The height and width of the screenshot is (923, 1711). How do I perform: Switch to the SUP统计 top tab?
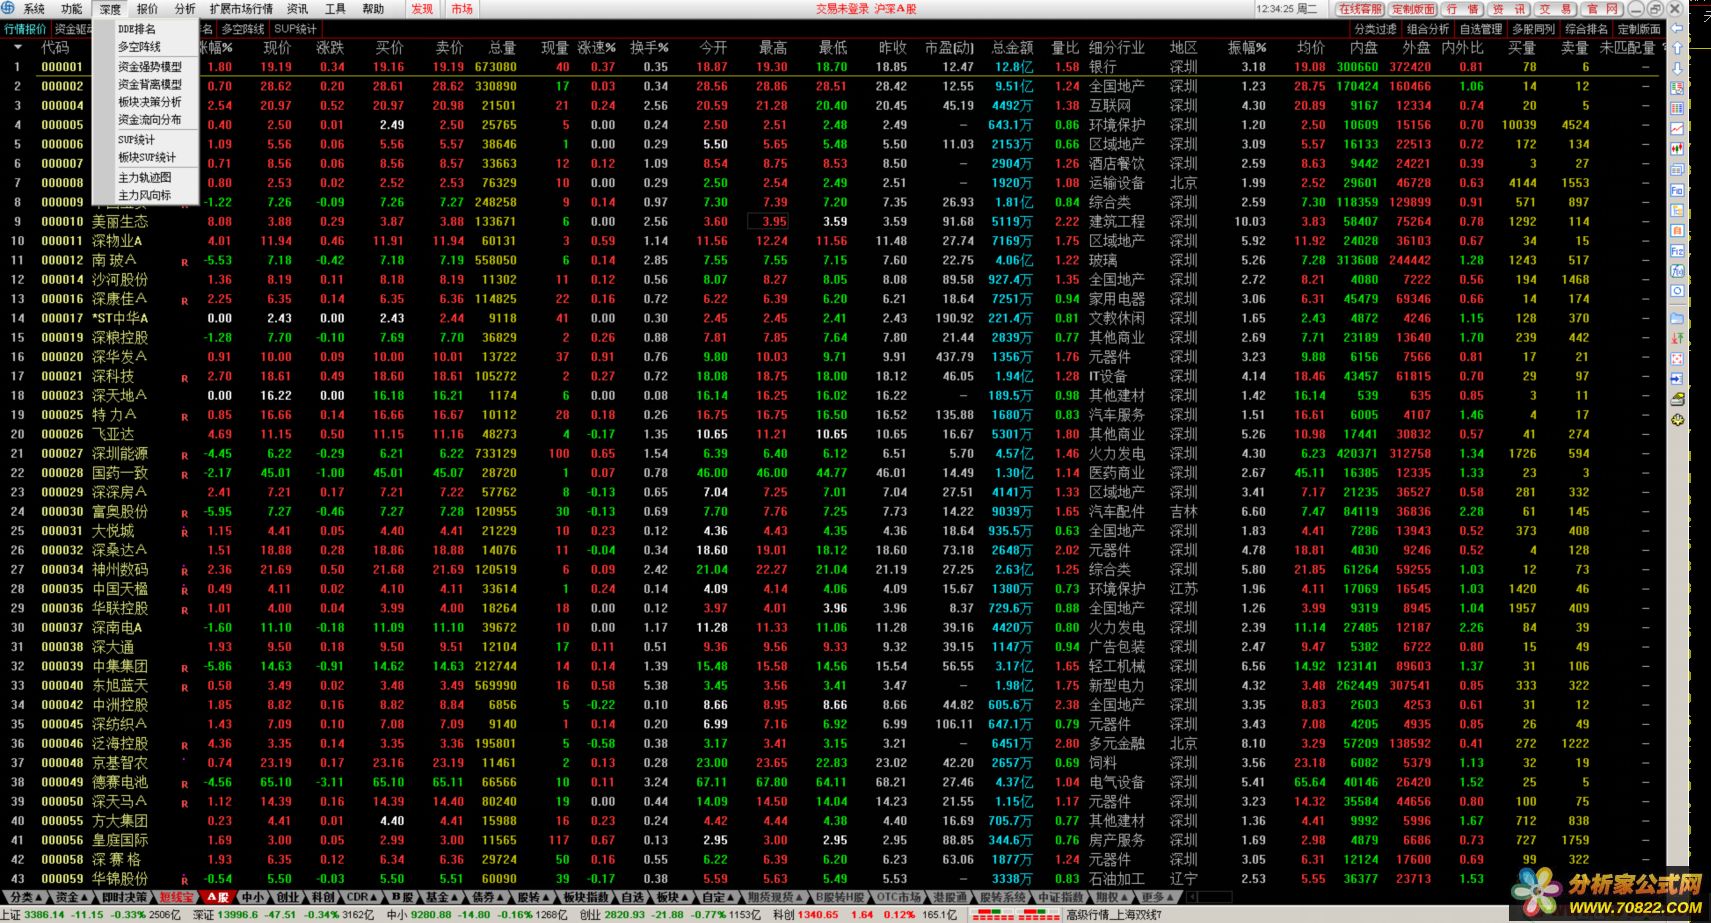point(295,29)
